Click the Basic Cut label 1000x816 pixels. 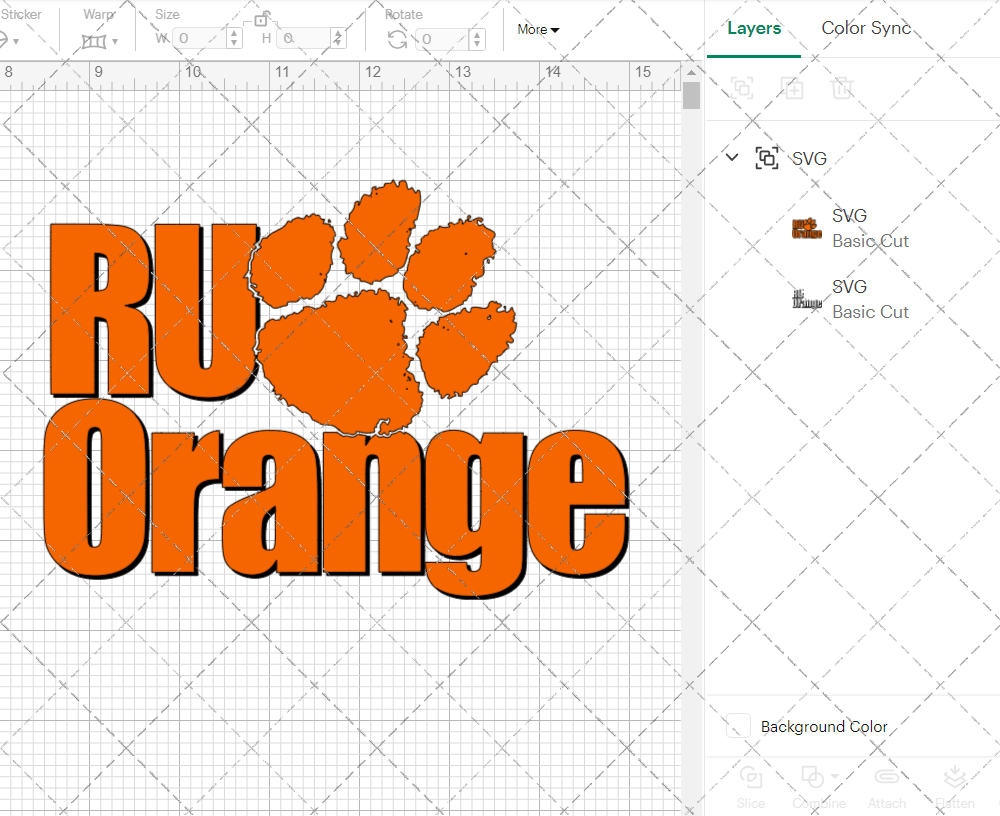coord(870,241)
